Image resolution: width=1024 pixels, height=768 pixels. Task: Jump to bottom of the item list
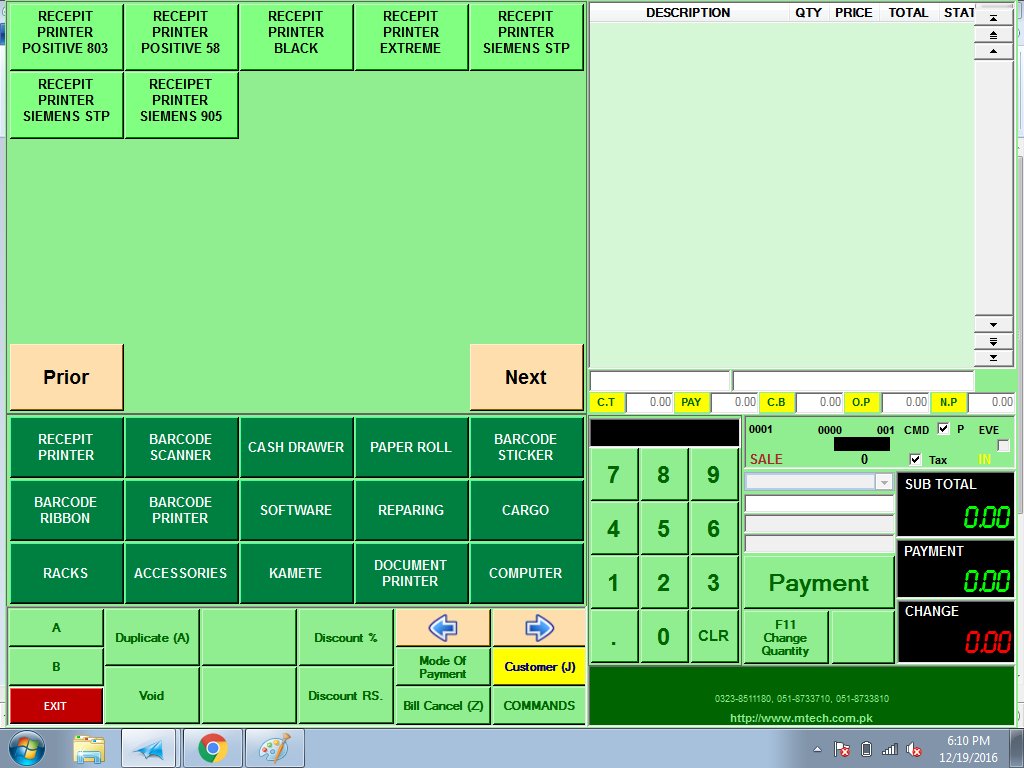coord(993,357)
